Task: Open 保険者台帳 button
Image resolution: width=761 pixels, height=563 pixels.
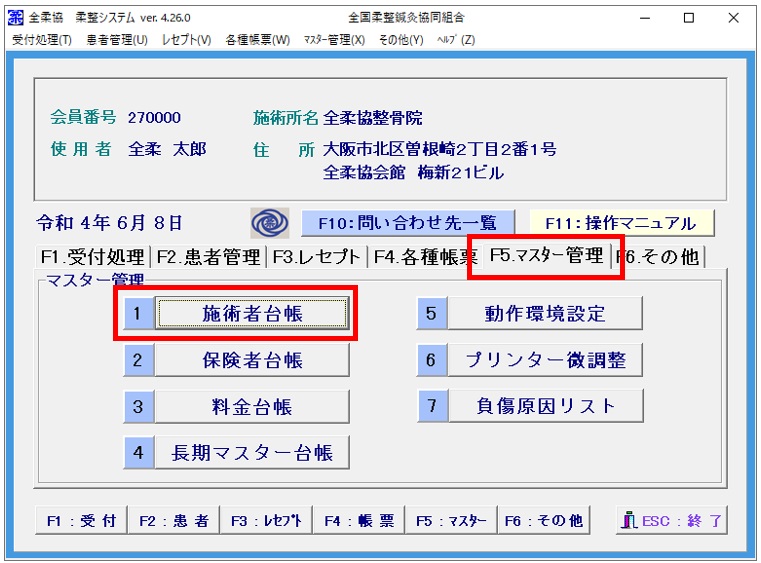Action: coord(252,360)
